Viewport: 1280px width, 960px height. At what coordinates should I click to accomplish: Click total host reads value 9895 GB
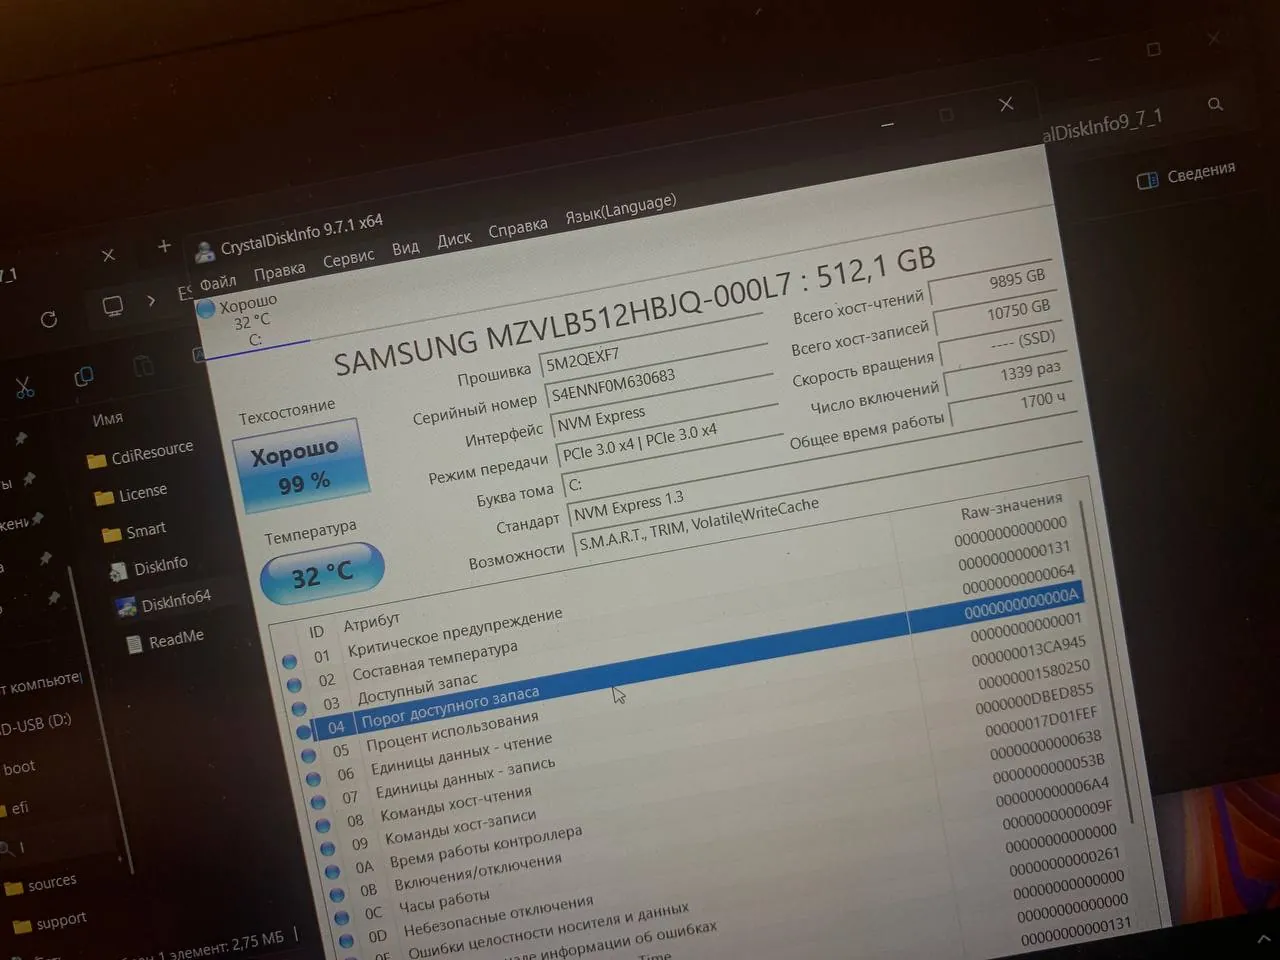click(992, 281)
